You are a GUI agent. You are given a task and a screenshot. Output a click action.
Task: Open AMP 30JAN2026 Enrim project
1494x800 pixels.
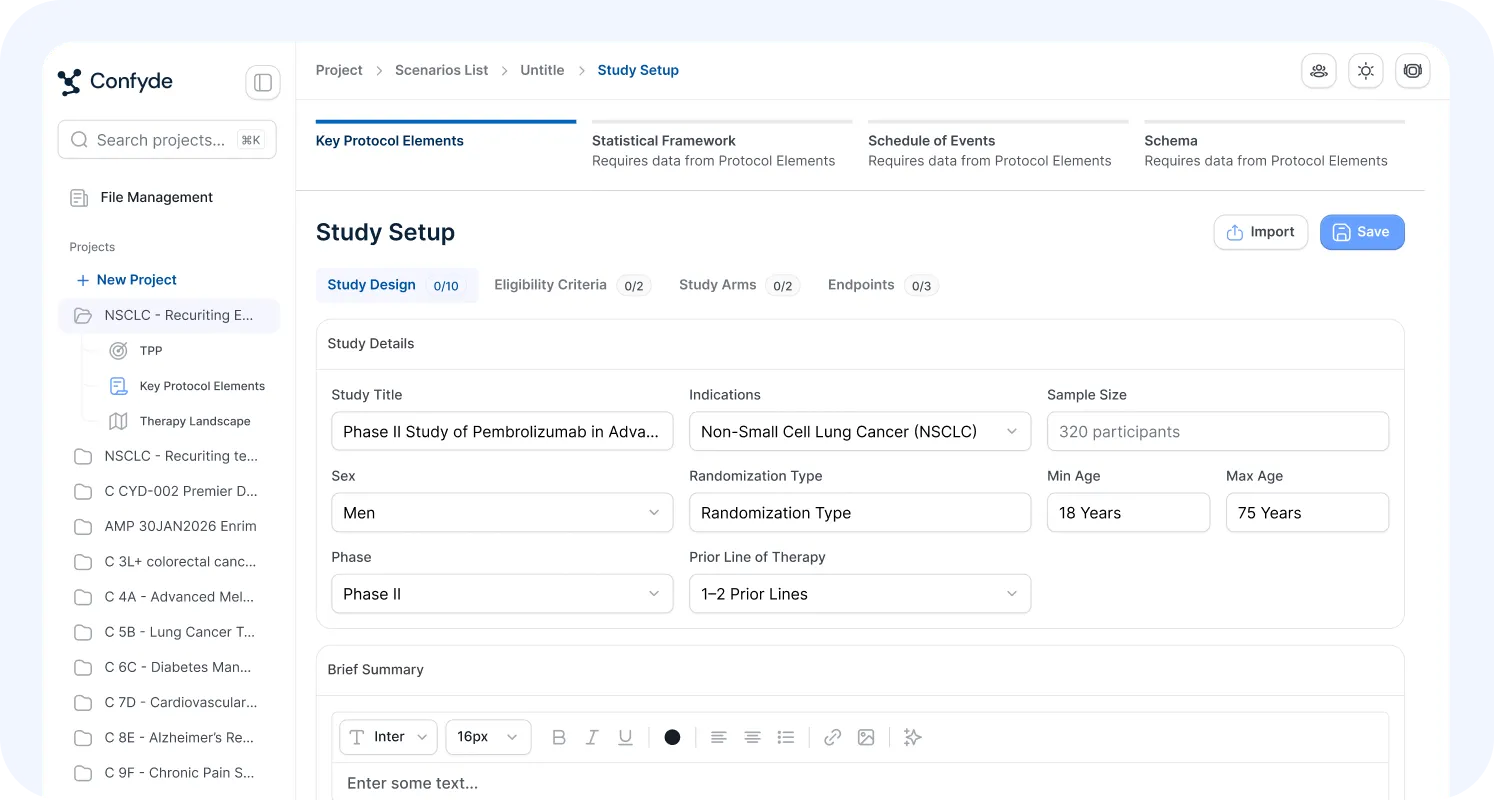(168, 526)
